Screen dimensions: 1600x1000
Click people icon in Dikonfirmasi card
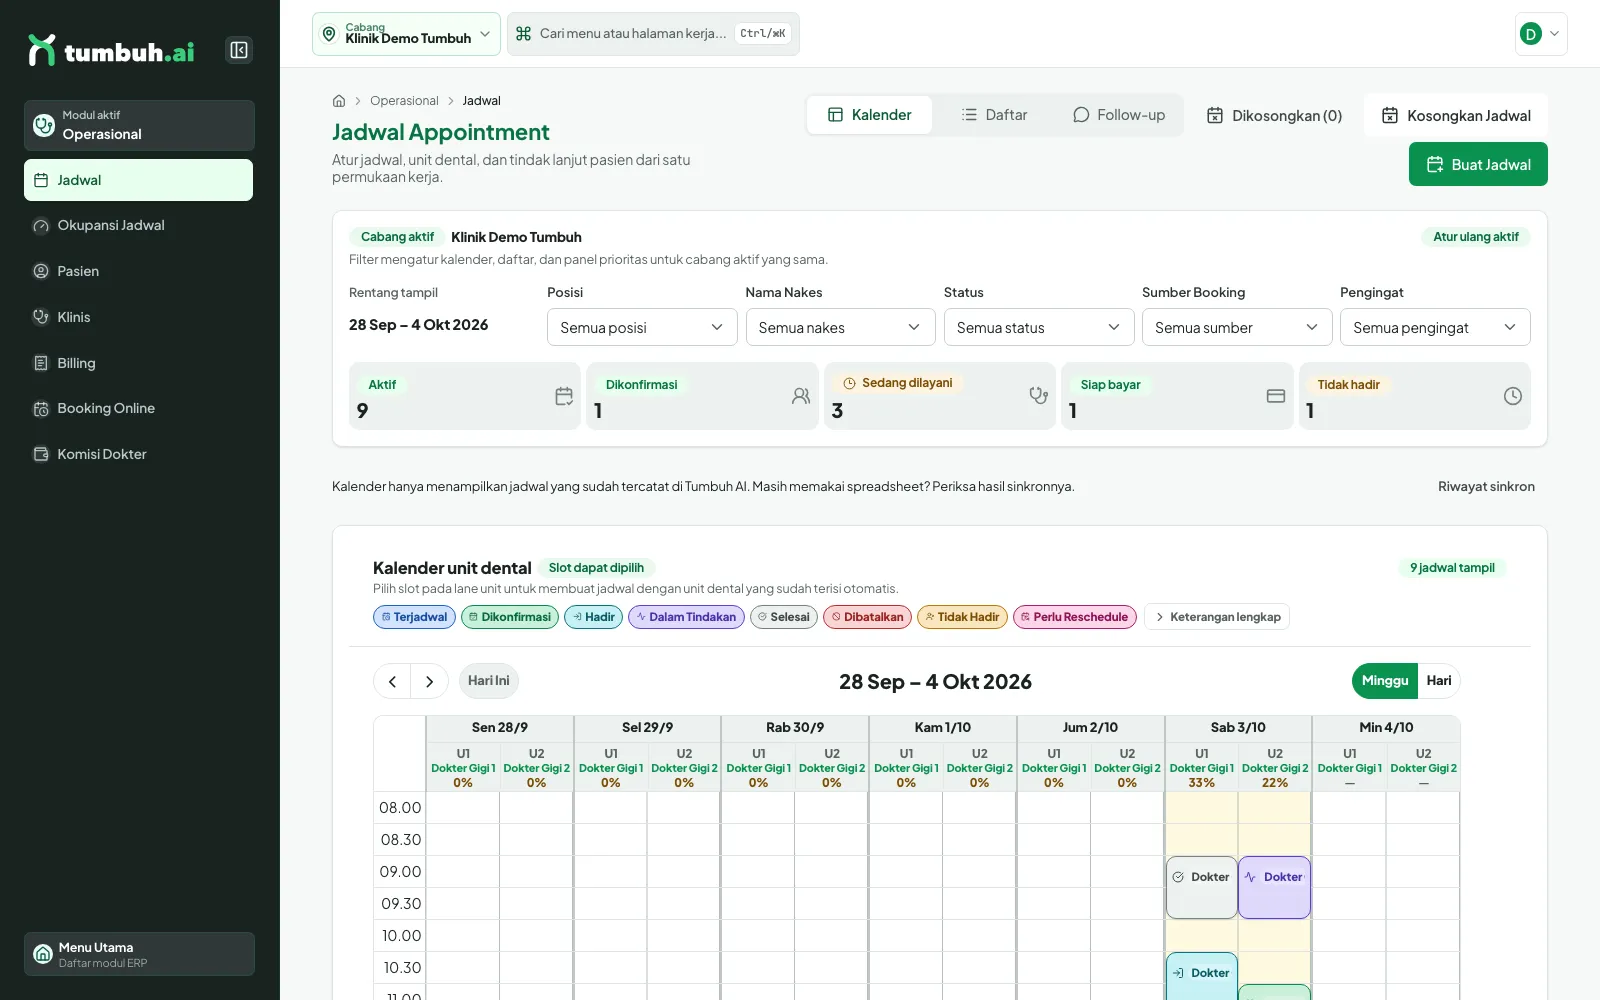tap(801, 396)
